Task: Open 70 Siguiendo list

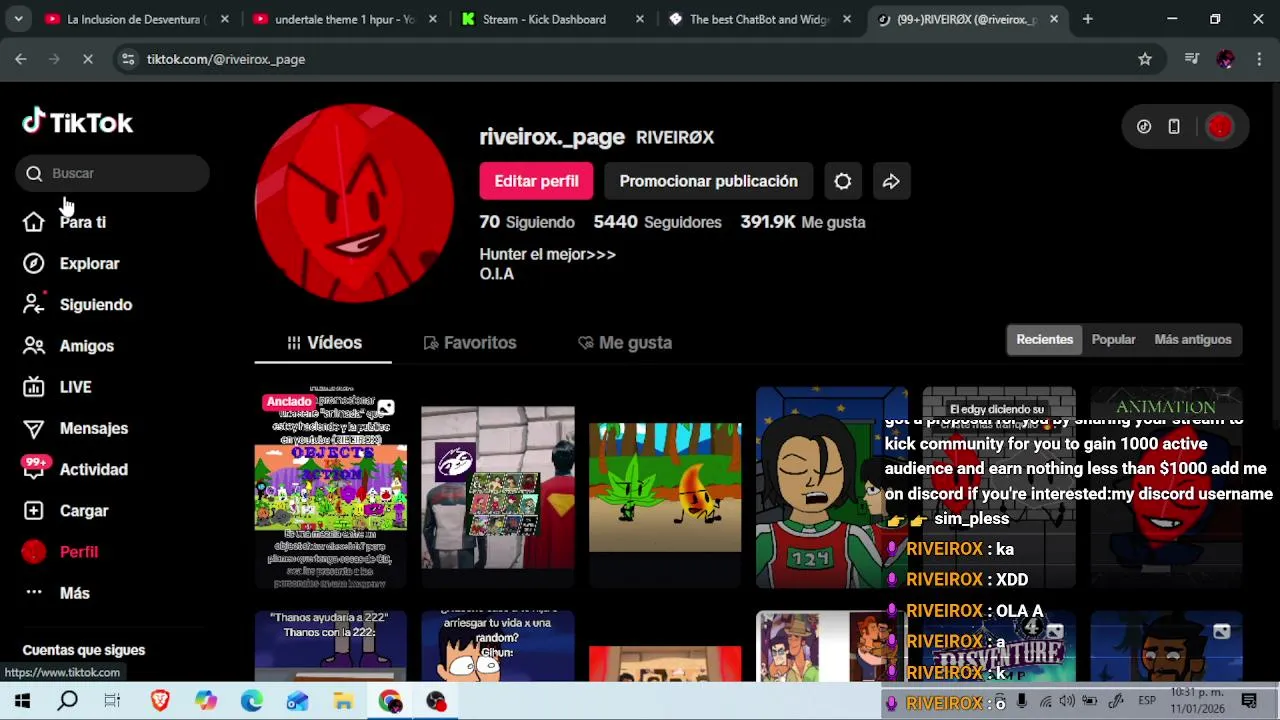Action: point(527,222)
